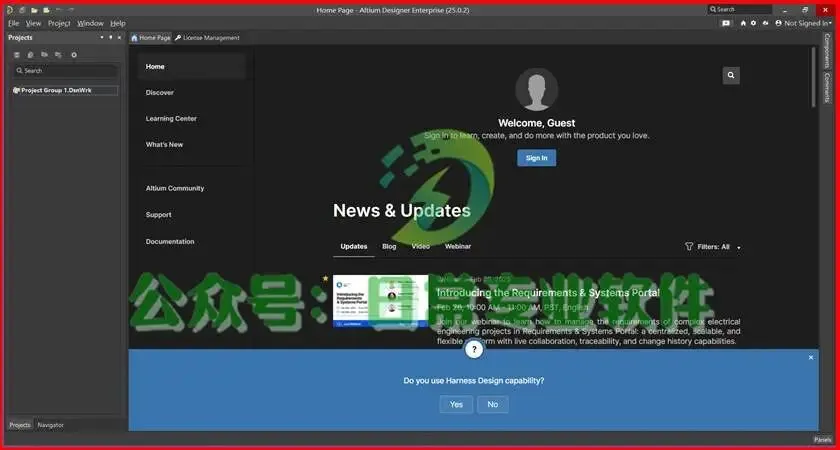The image size is (840, 450).
Task: Click the filter funnel icon
Action: pyautogui.click(x=689, y=246)
